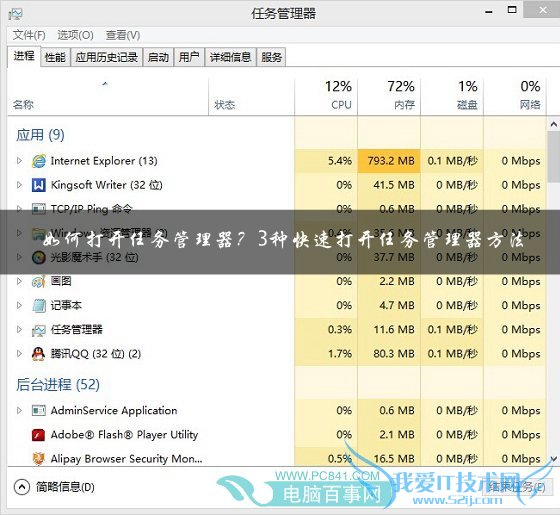The image size is (560, 515).
Task: Maximize the Task Manager window
Action: (512, 10)
